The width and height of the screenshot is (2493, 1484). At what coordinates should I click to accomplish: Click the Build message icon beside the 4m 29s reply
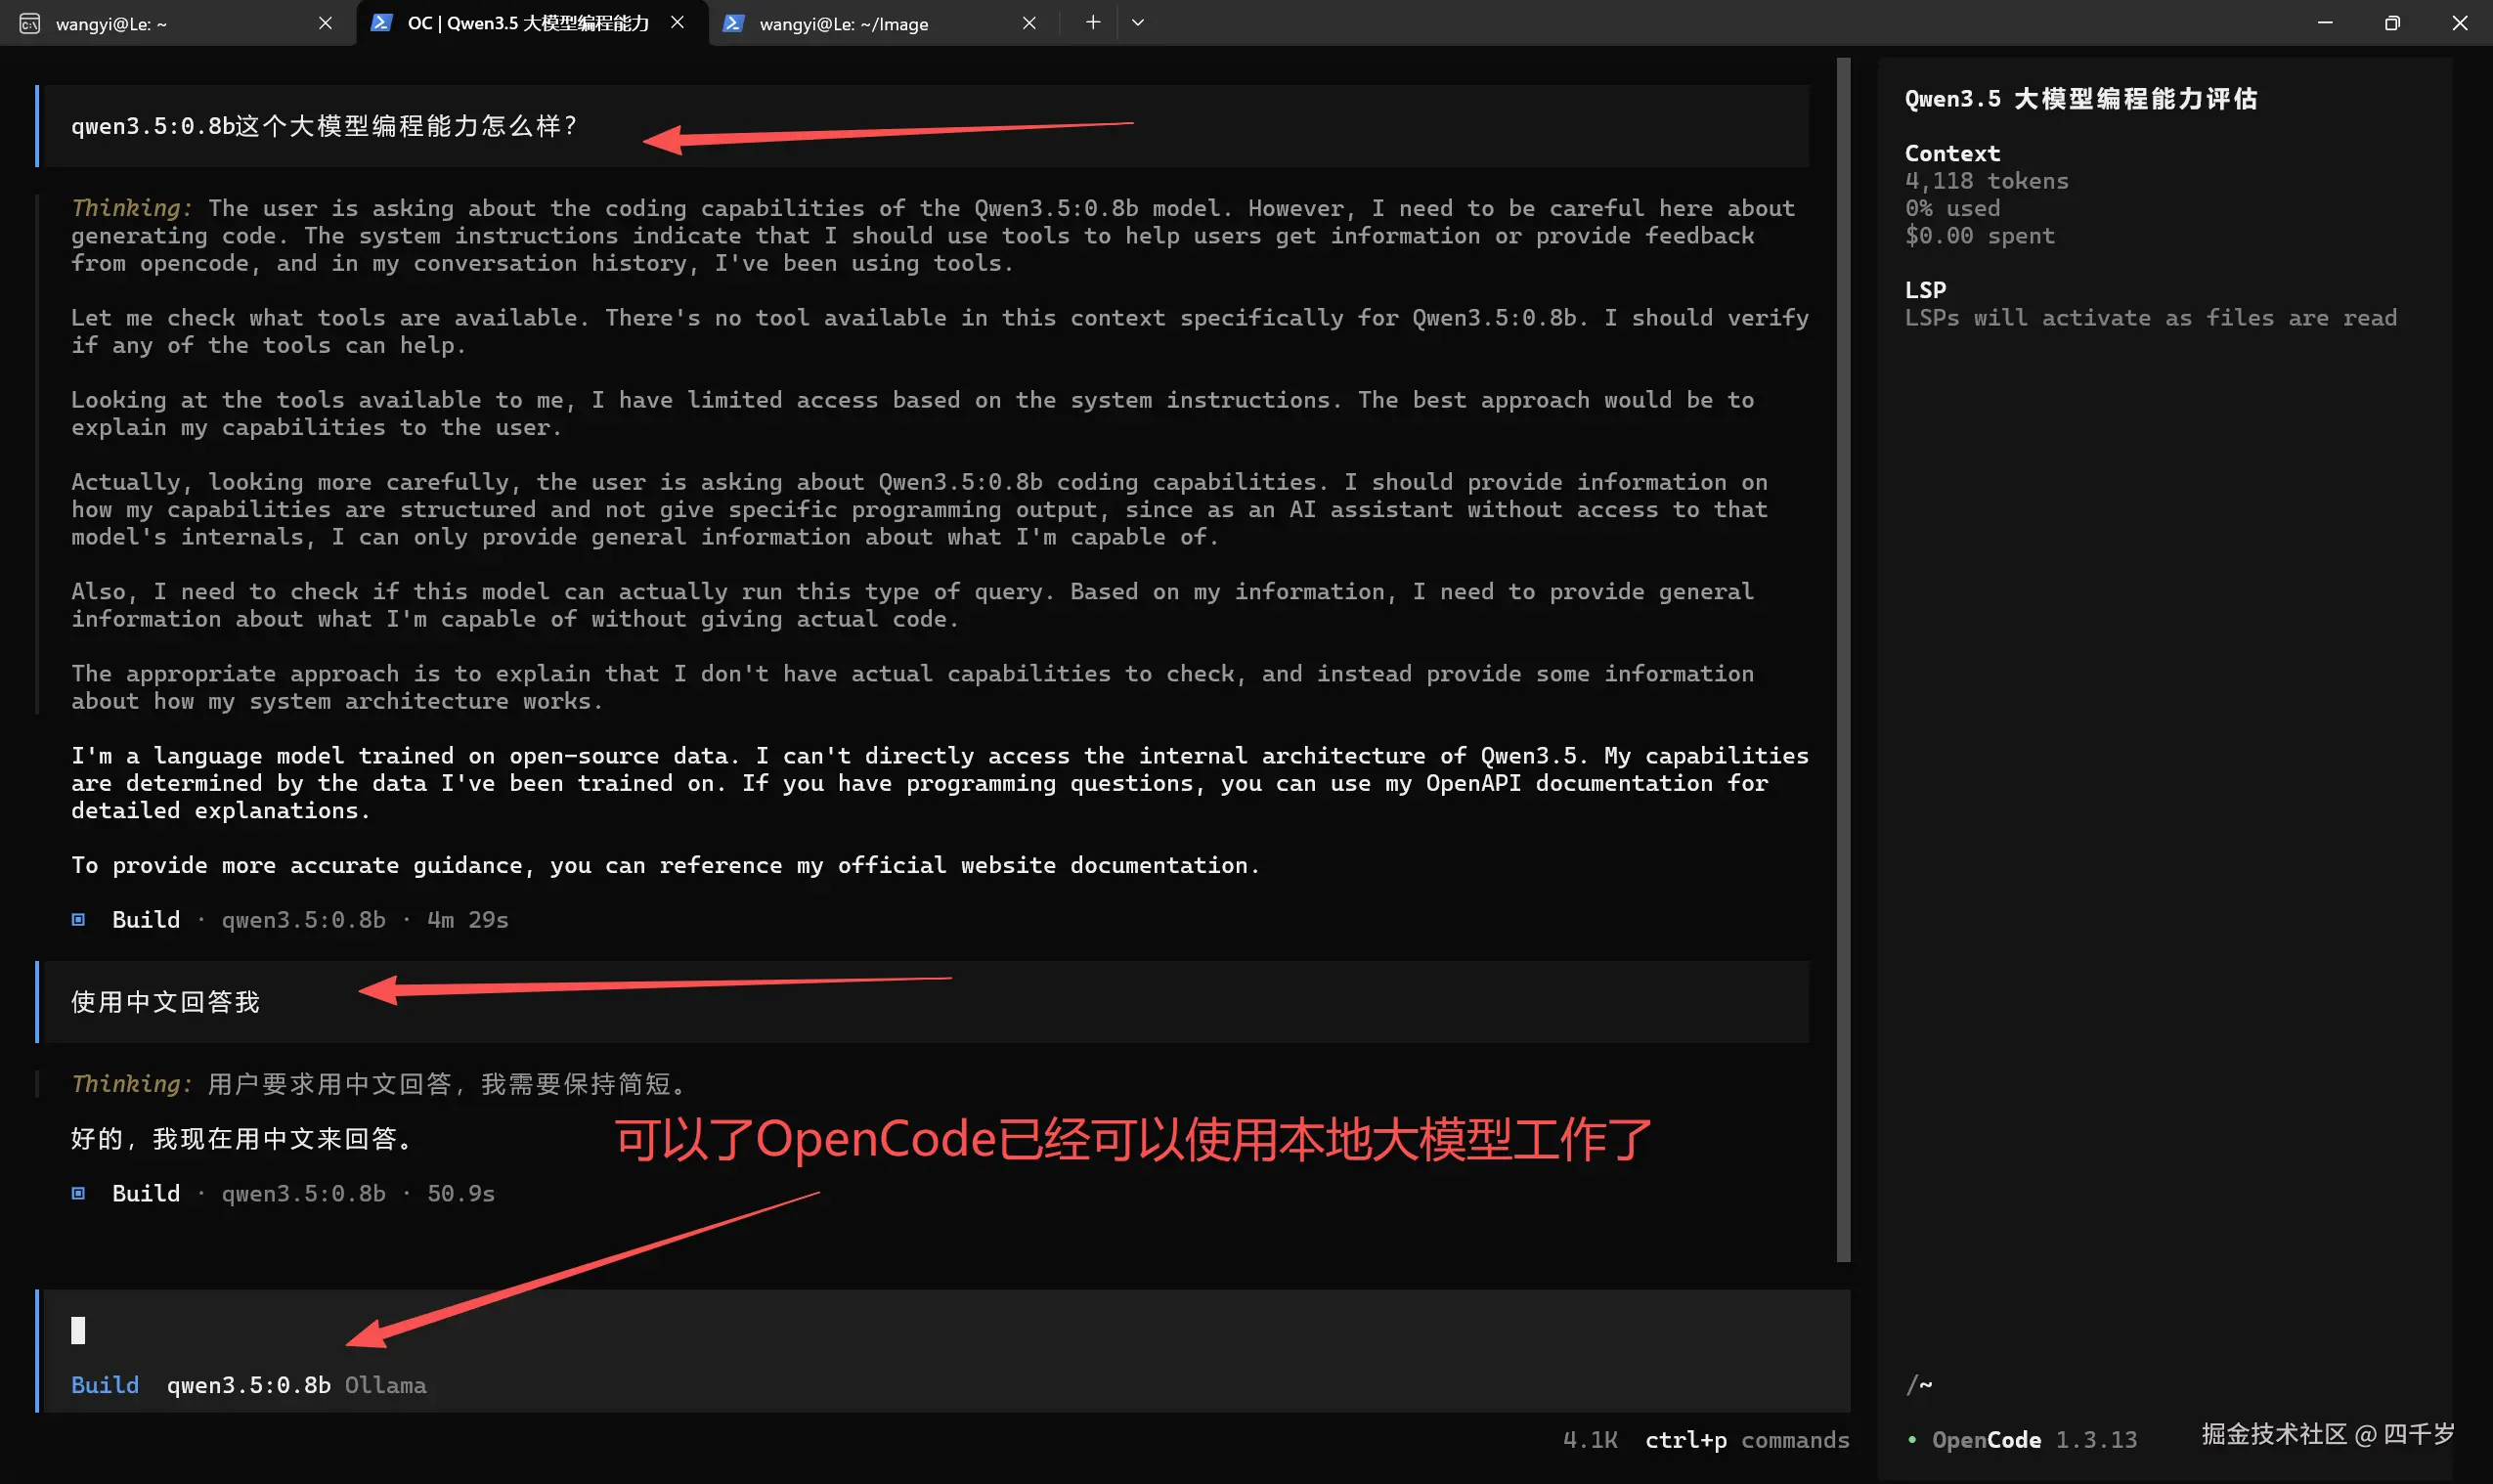tap(78, 919)
